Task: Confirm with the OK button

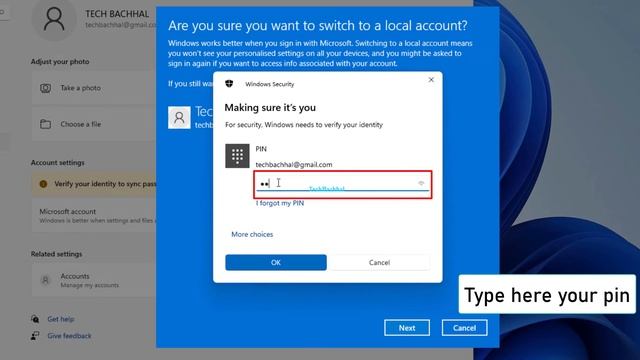Action: [x=276, y=262]
